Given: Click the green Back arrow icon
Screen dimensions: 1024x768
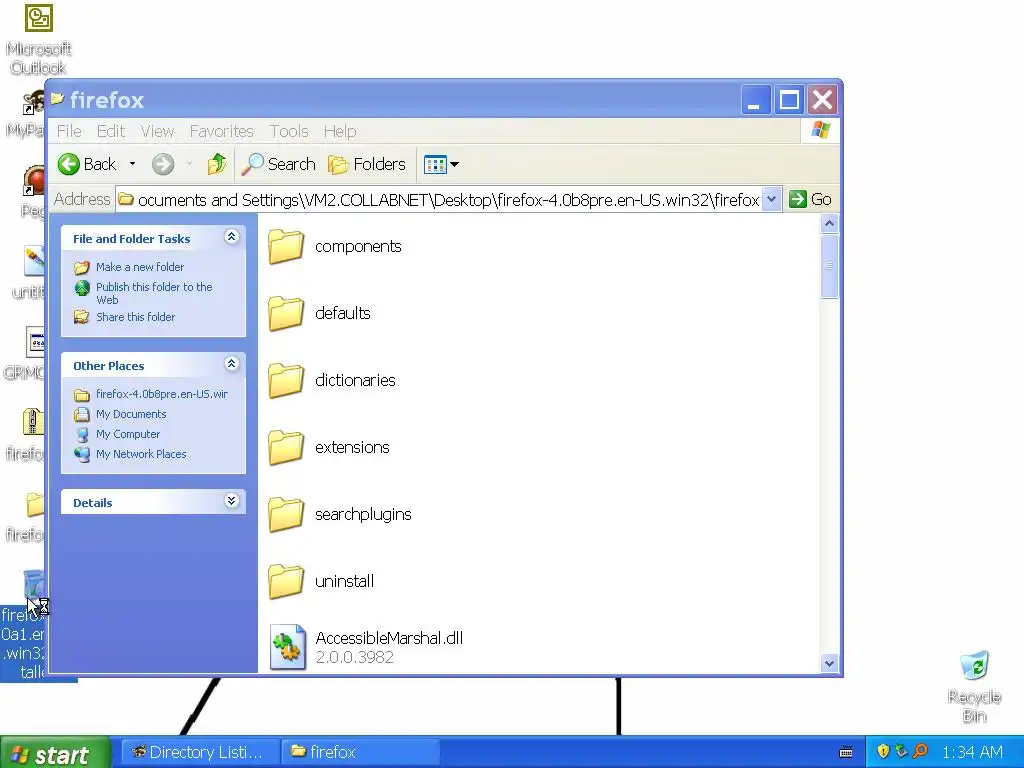Looking at the screenshot, I should (69, 164).
